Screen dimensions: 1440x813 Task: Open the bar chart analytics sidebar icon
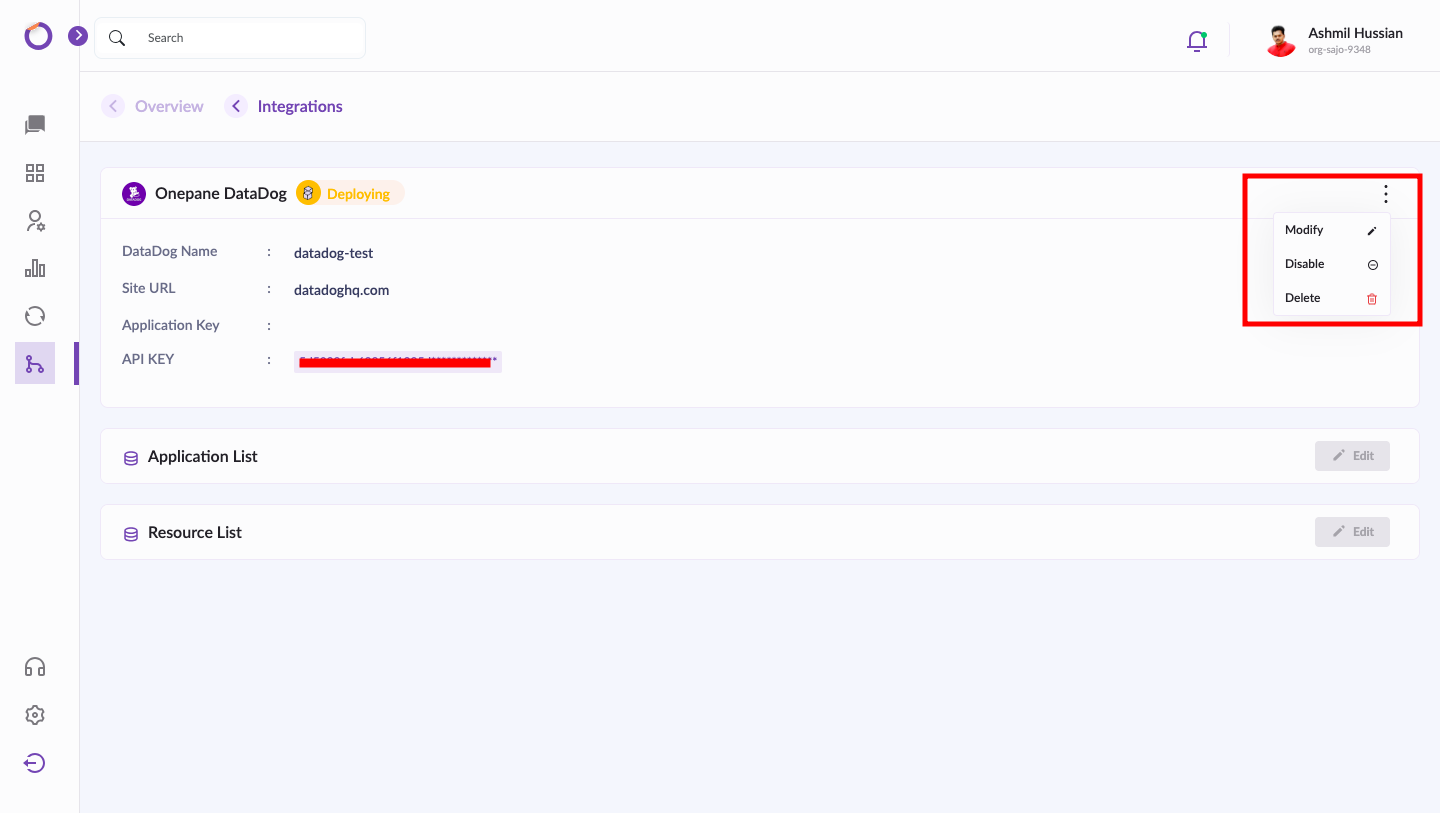click(x=35, y=268)
